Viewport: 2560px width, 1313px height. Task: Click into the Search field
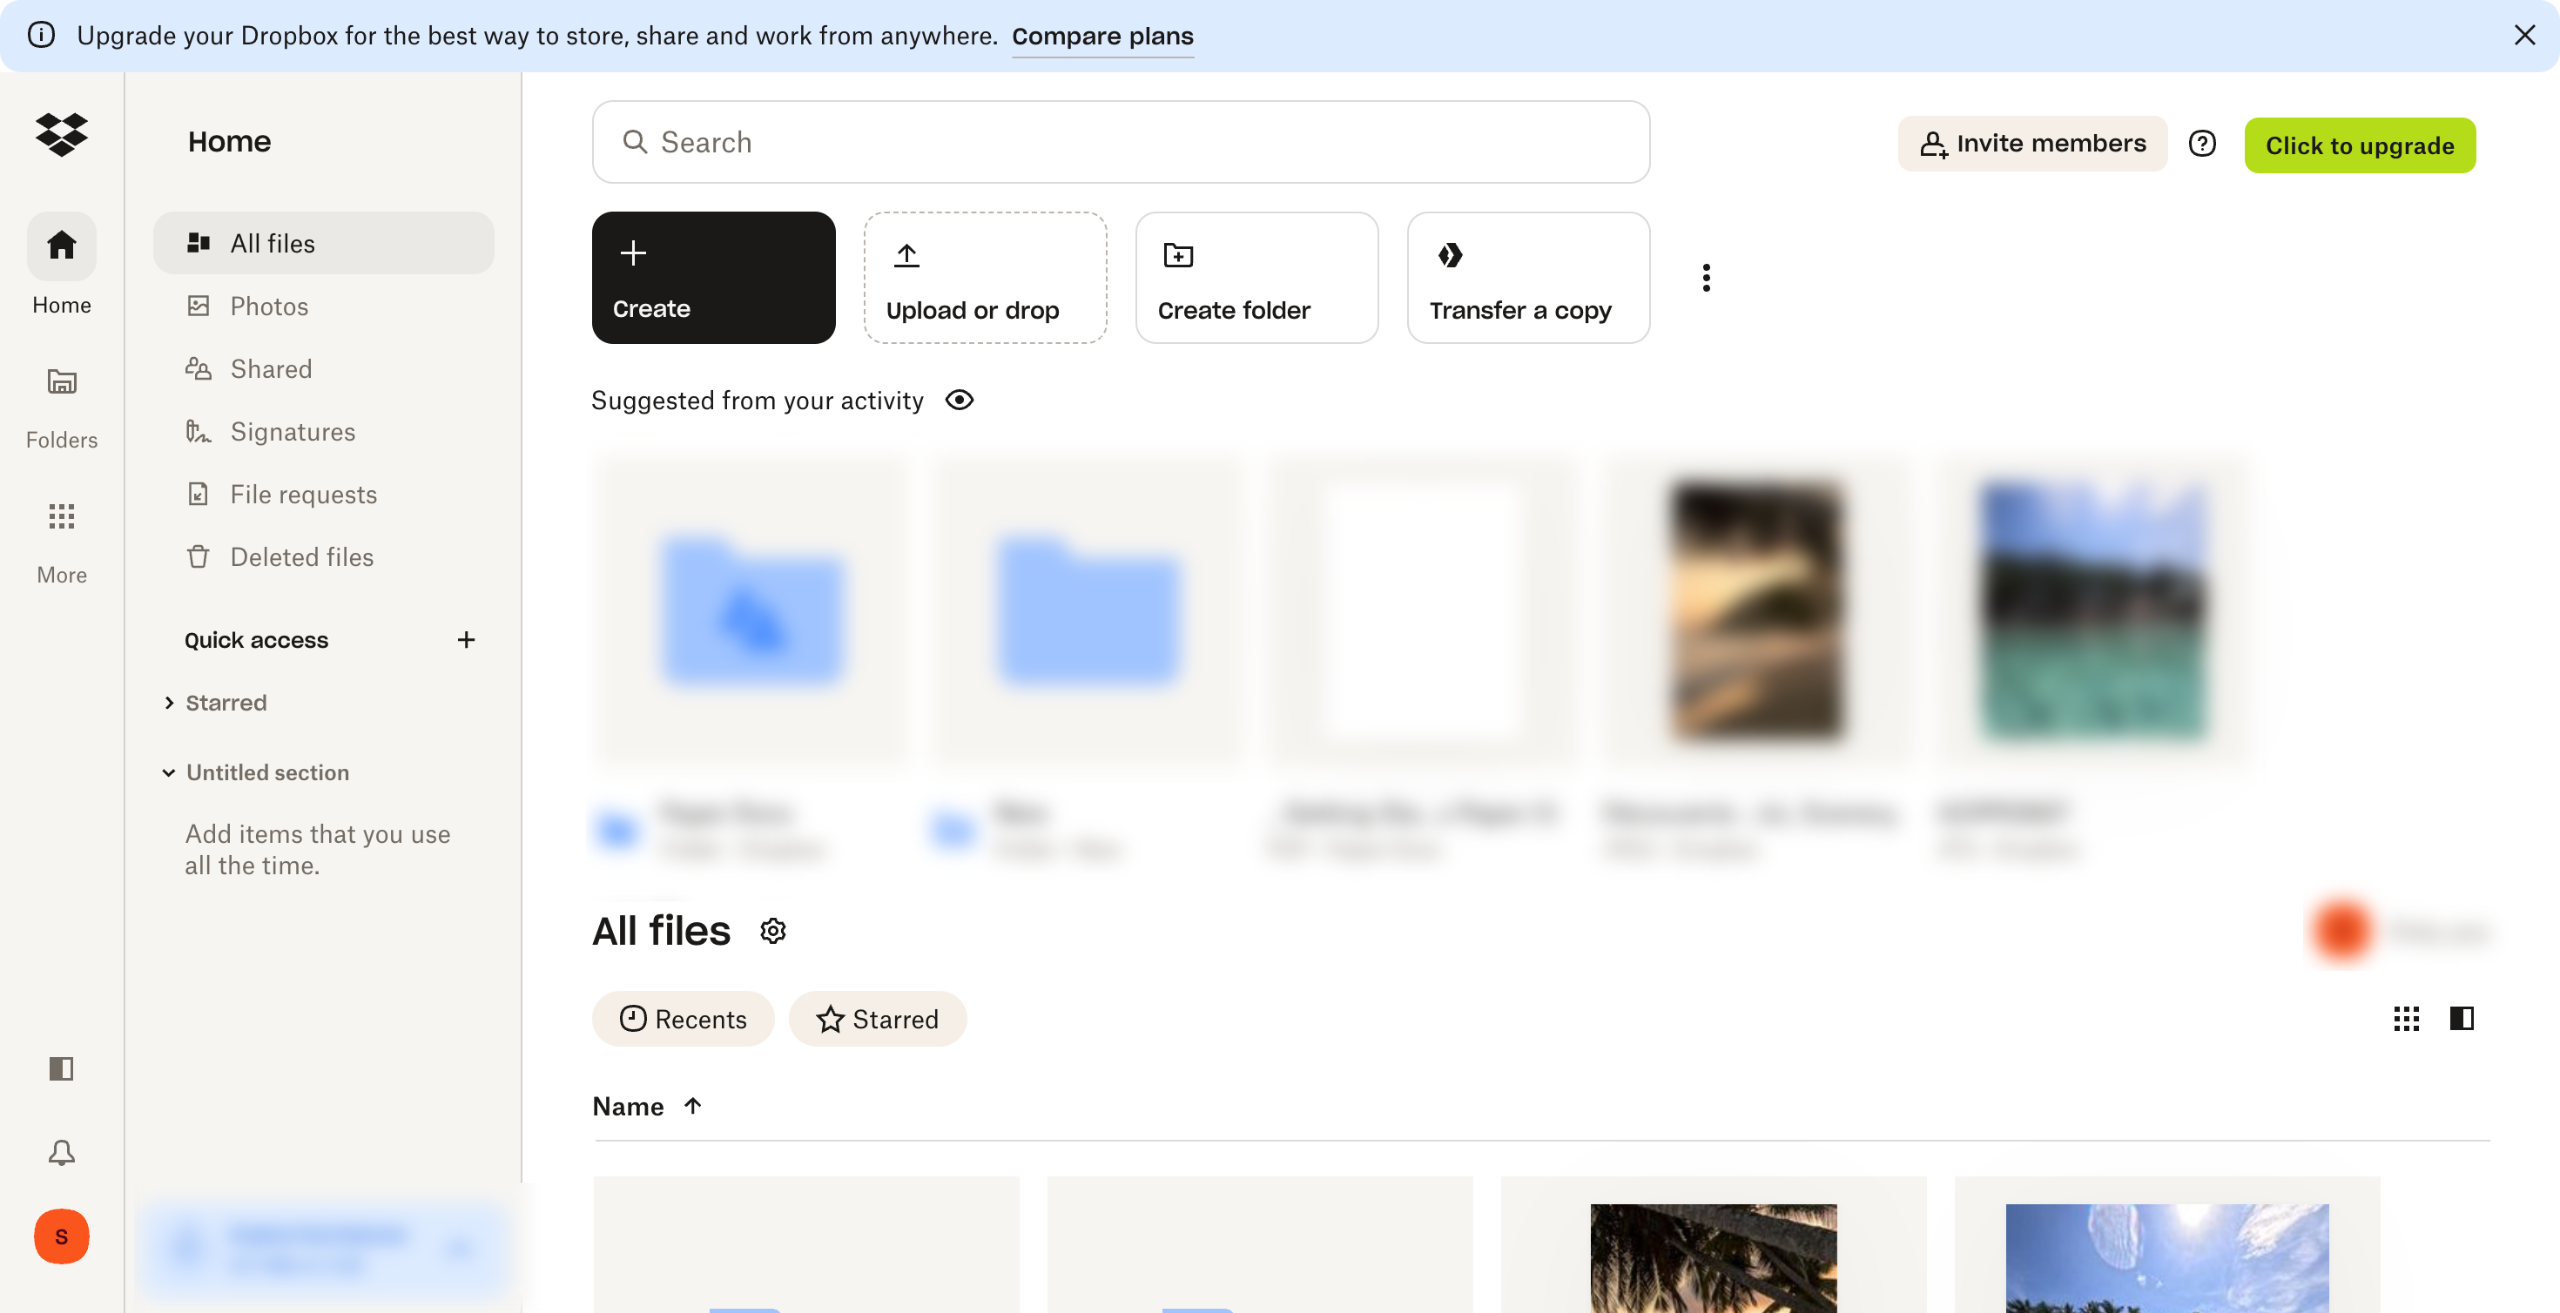click(1120, 142)
